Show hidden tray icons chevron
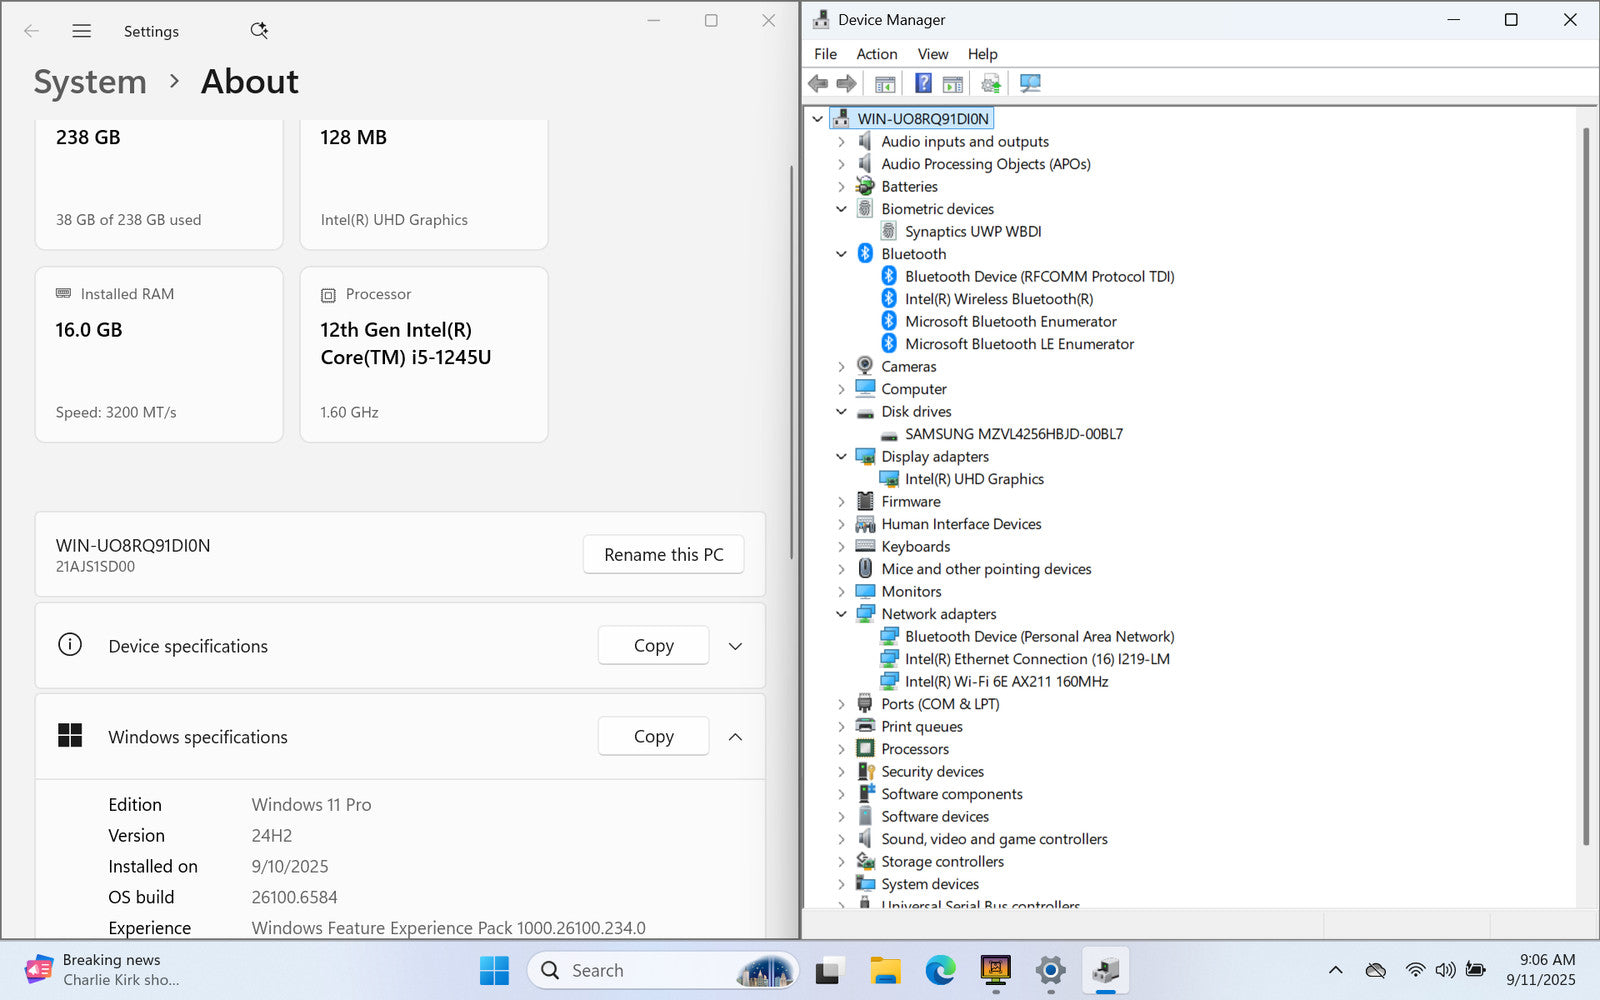This screenshot has width=1600, height=1000. click(1335, 970)
